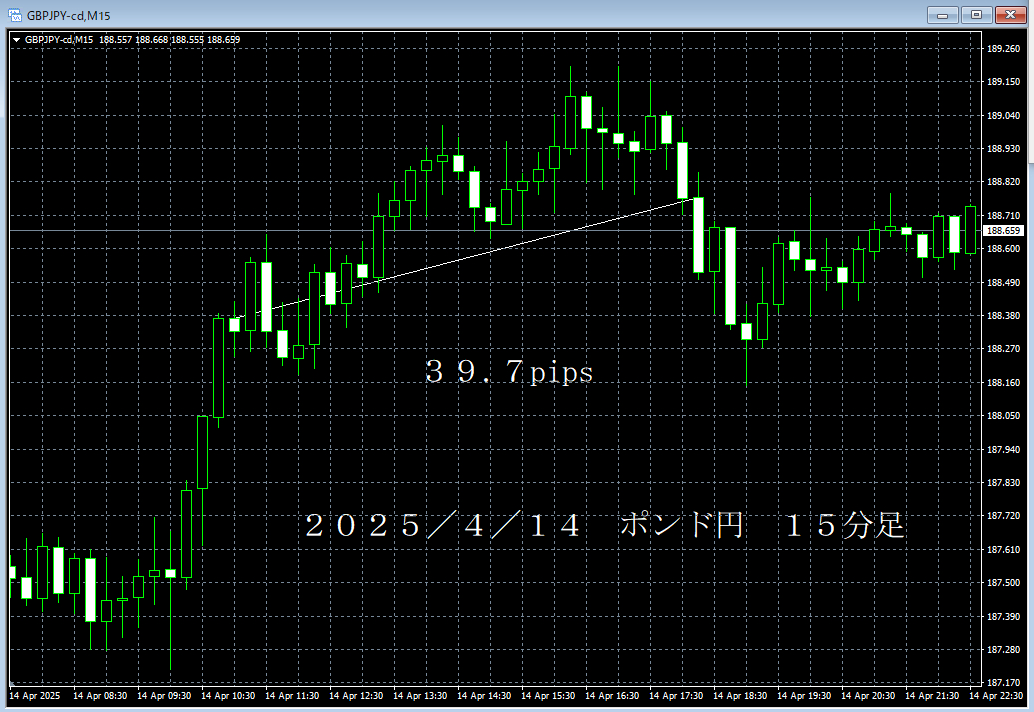Click the current price label 188.659

(1003, 231)
